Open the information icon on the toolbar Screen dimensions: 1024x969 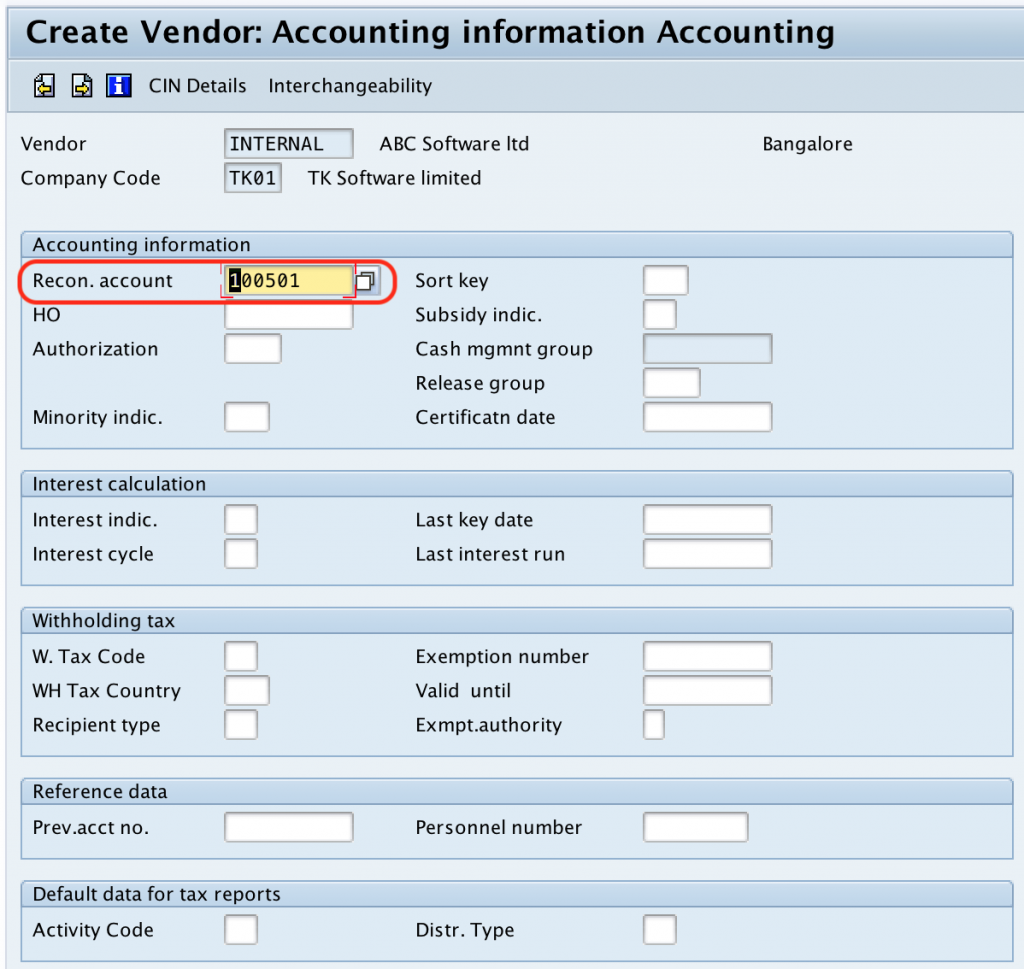(119, 85)
